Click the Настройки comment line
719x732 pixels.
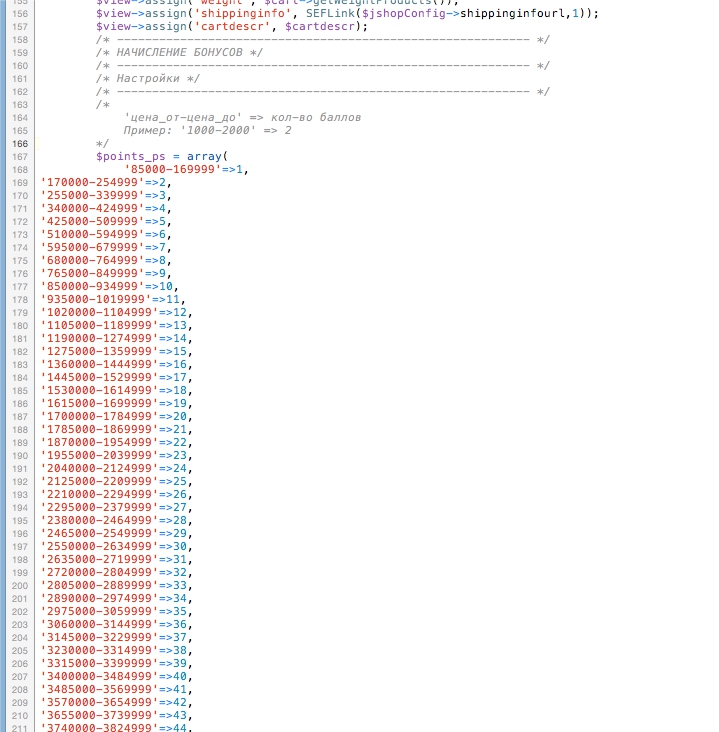click(147, 78)
